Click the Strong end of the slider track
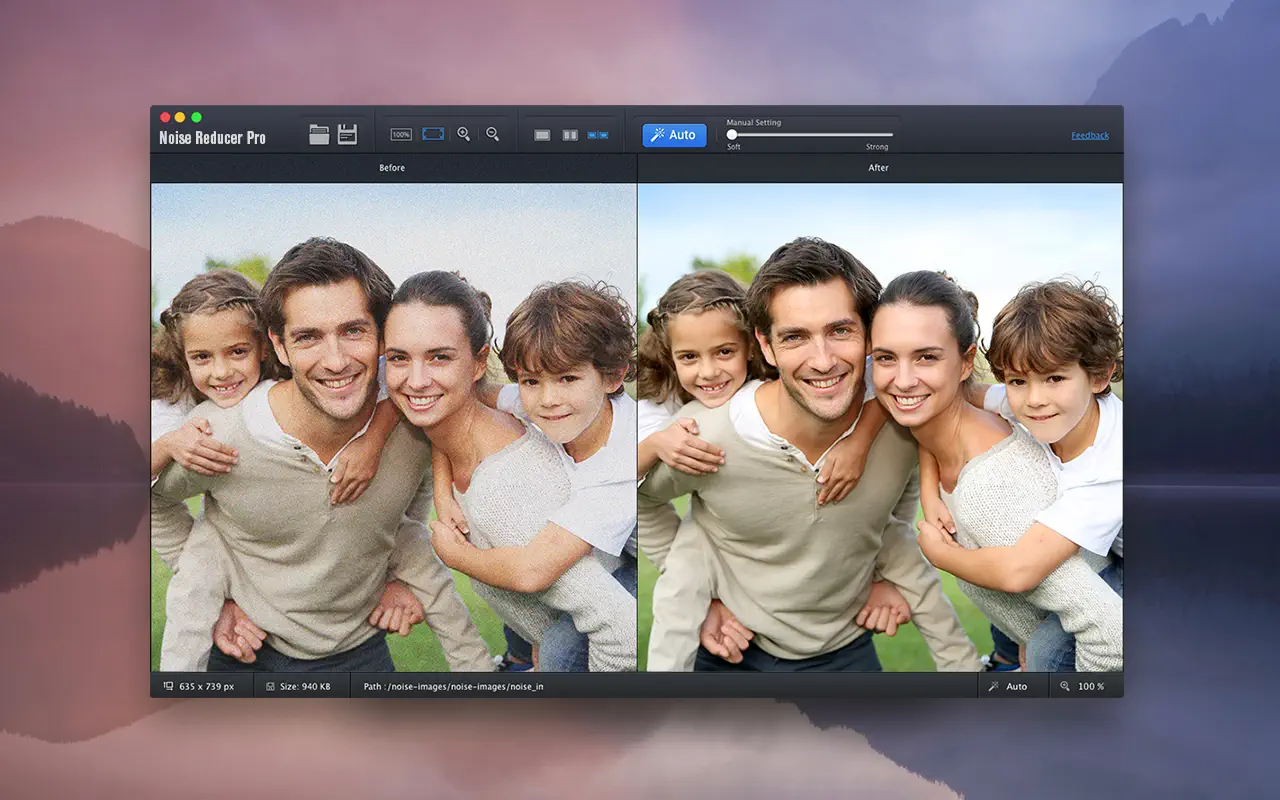 [888, 134]
